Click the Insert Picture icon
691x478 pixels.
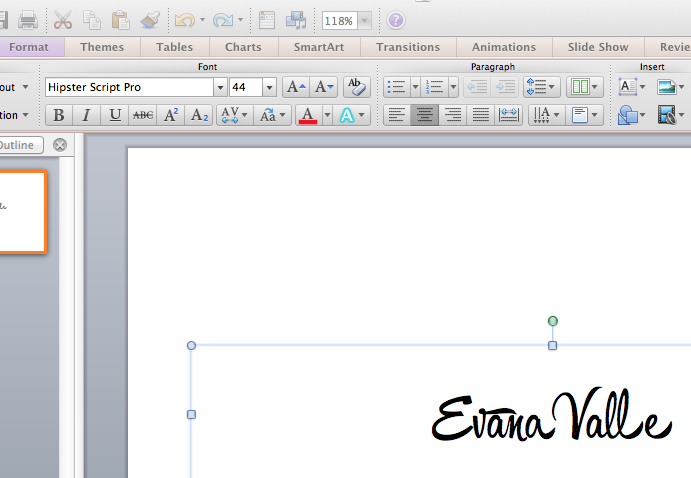pos(666,87)
